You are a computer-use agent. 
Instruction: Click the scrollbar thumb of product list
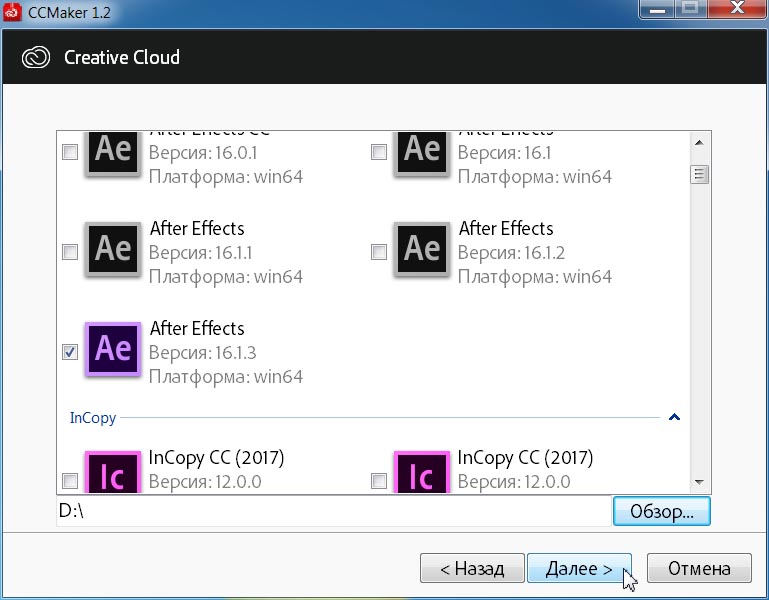click(x=699, y=174)
